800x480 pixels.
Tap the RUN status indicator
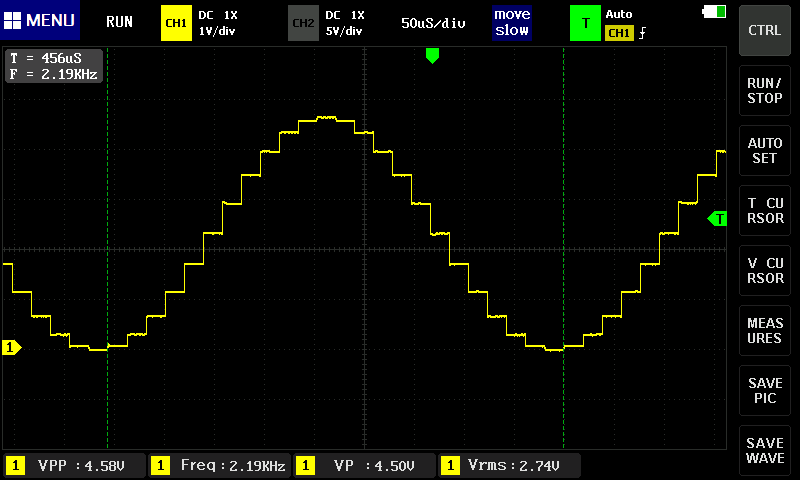click(x=119, y=22)
